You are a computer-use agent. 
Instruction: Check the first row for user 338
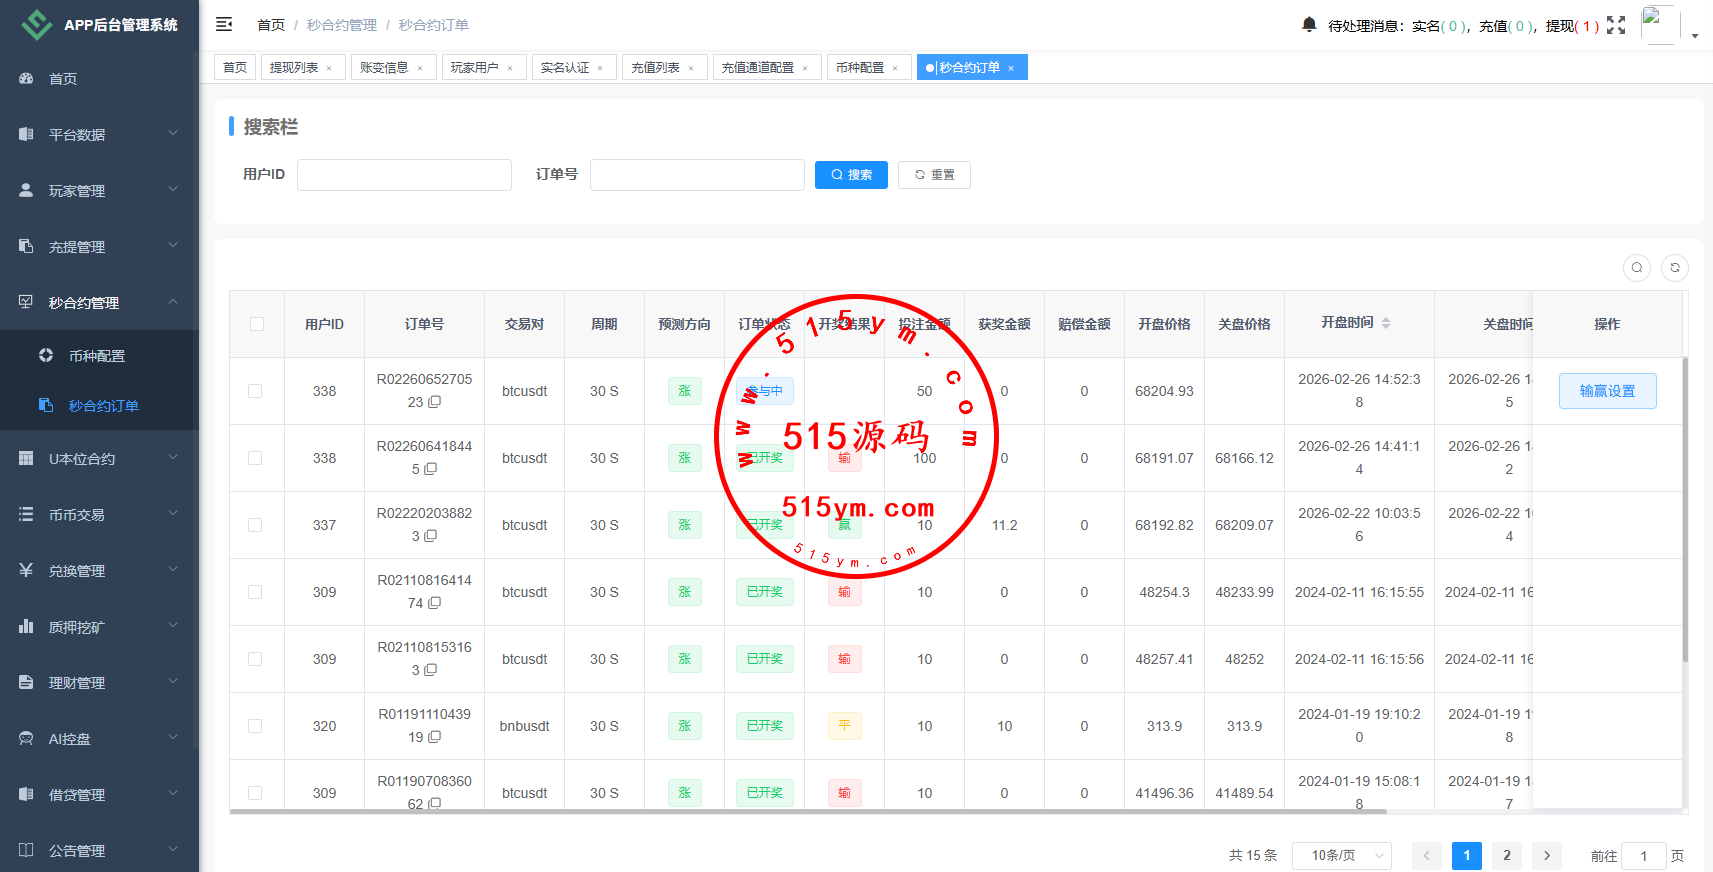pyautogui.click(x=255, y=391)
